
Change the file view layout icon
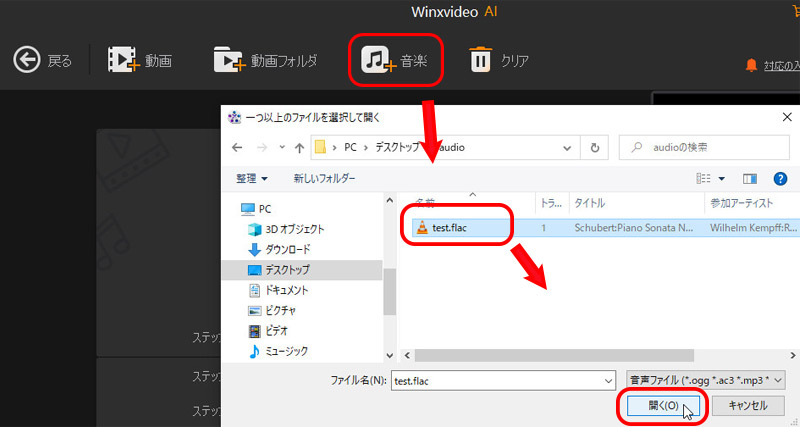tap(704, 179)
